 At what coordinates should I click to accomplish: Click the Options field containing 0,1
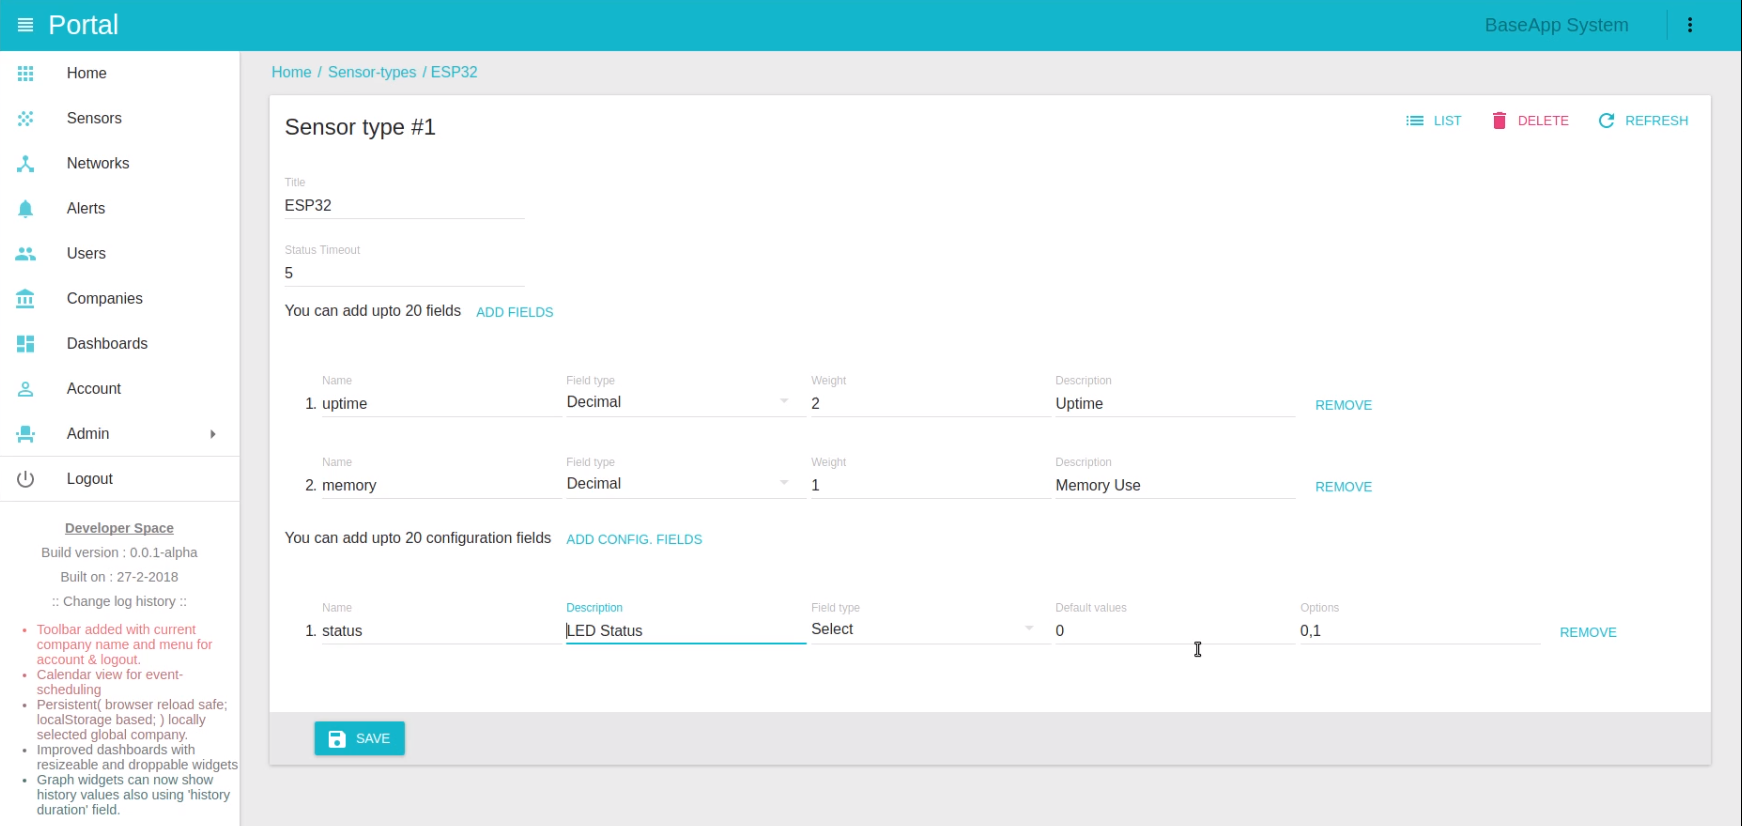pos(1420,631)
